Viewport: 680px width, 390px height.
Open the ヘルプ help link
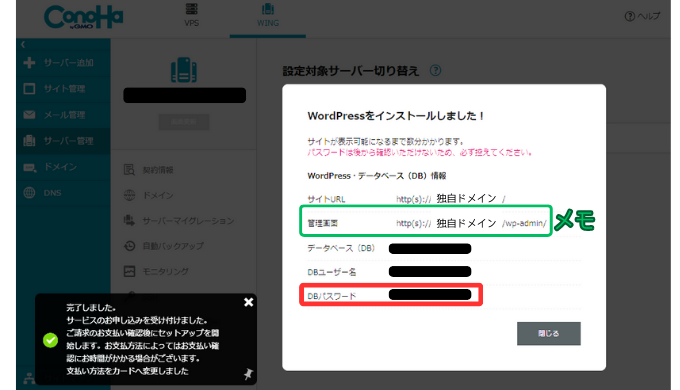tap(642, 16)
